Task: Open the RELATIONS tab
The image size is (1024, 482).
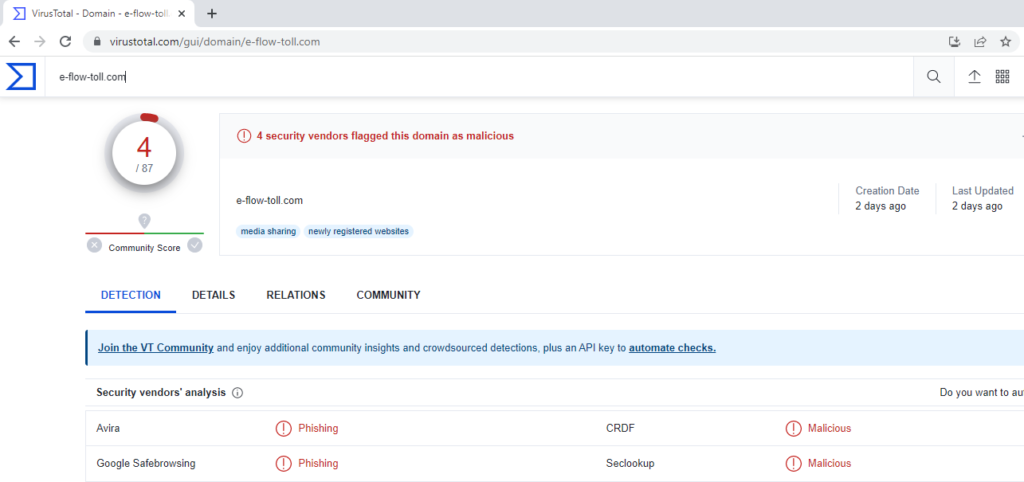Action: [x=296, y=295]
